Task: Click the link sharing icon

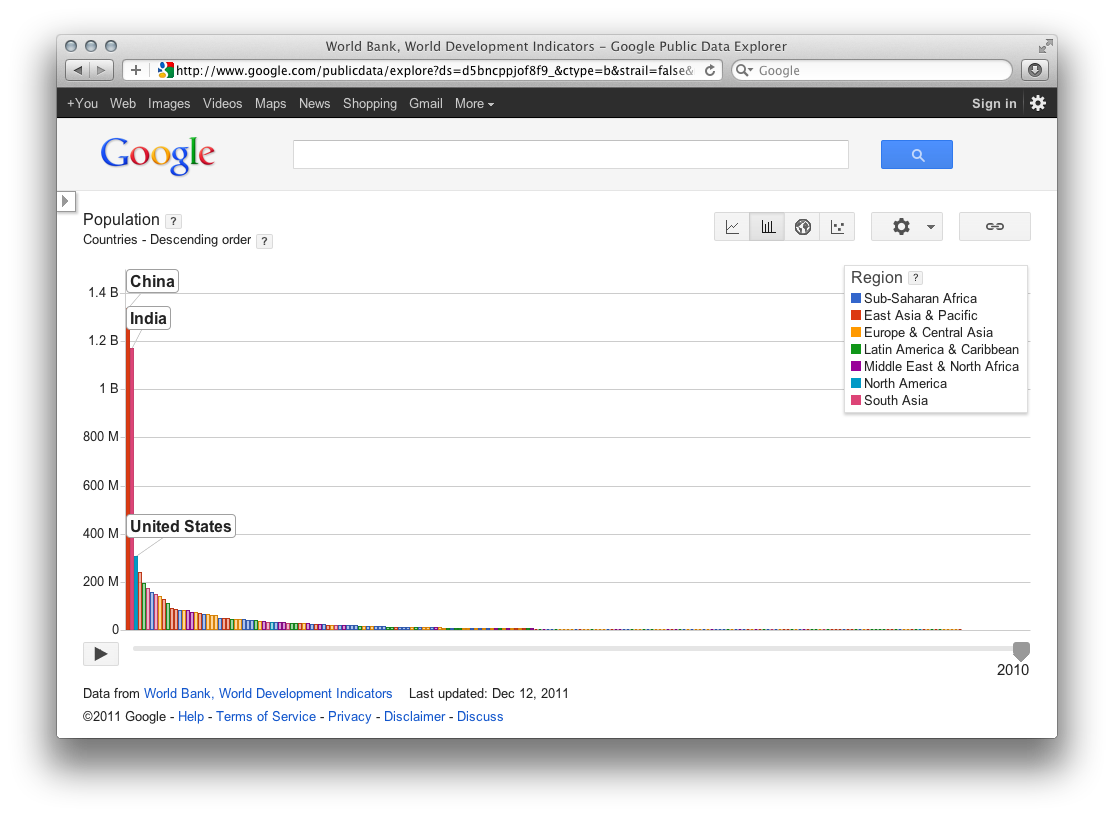Action: 994,226
